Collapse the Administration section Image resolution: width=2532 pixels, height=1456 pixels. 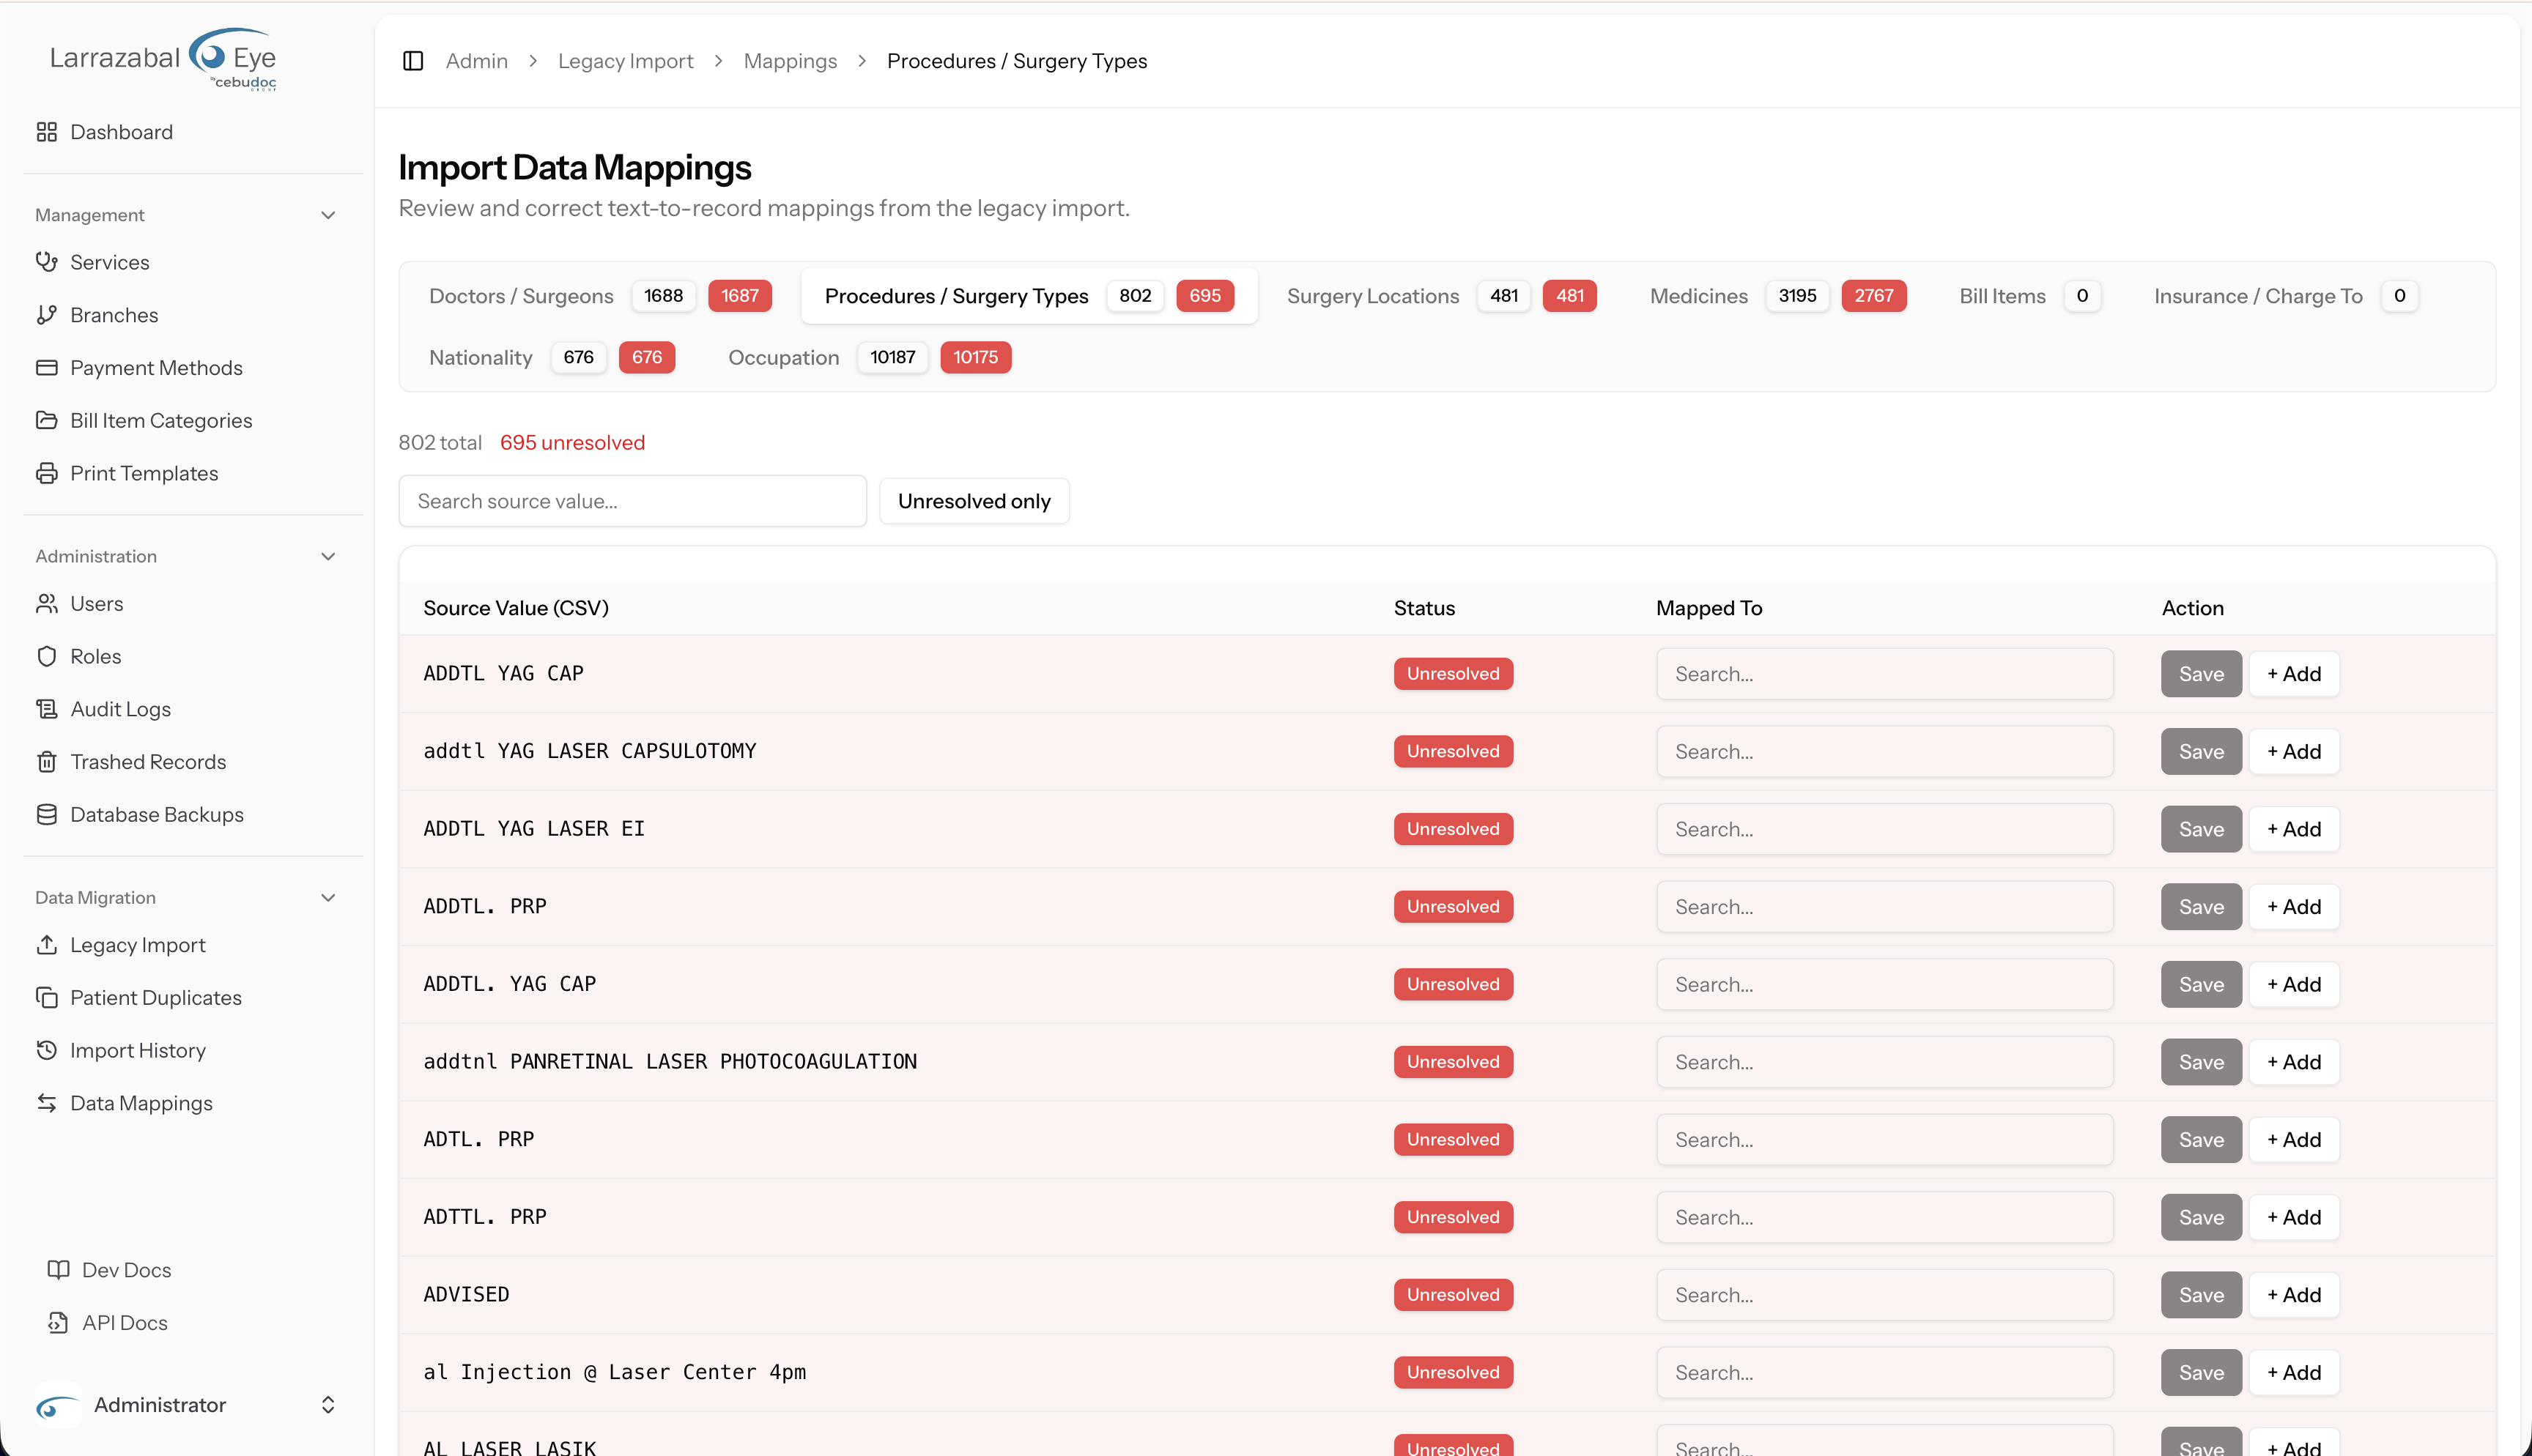(328, 556)
